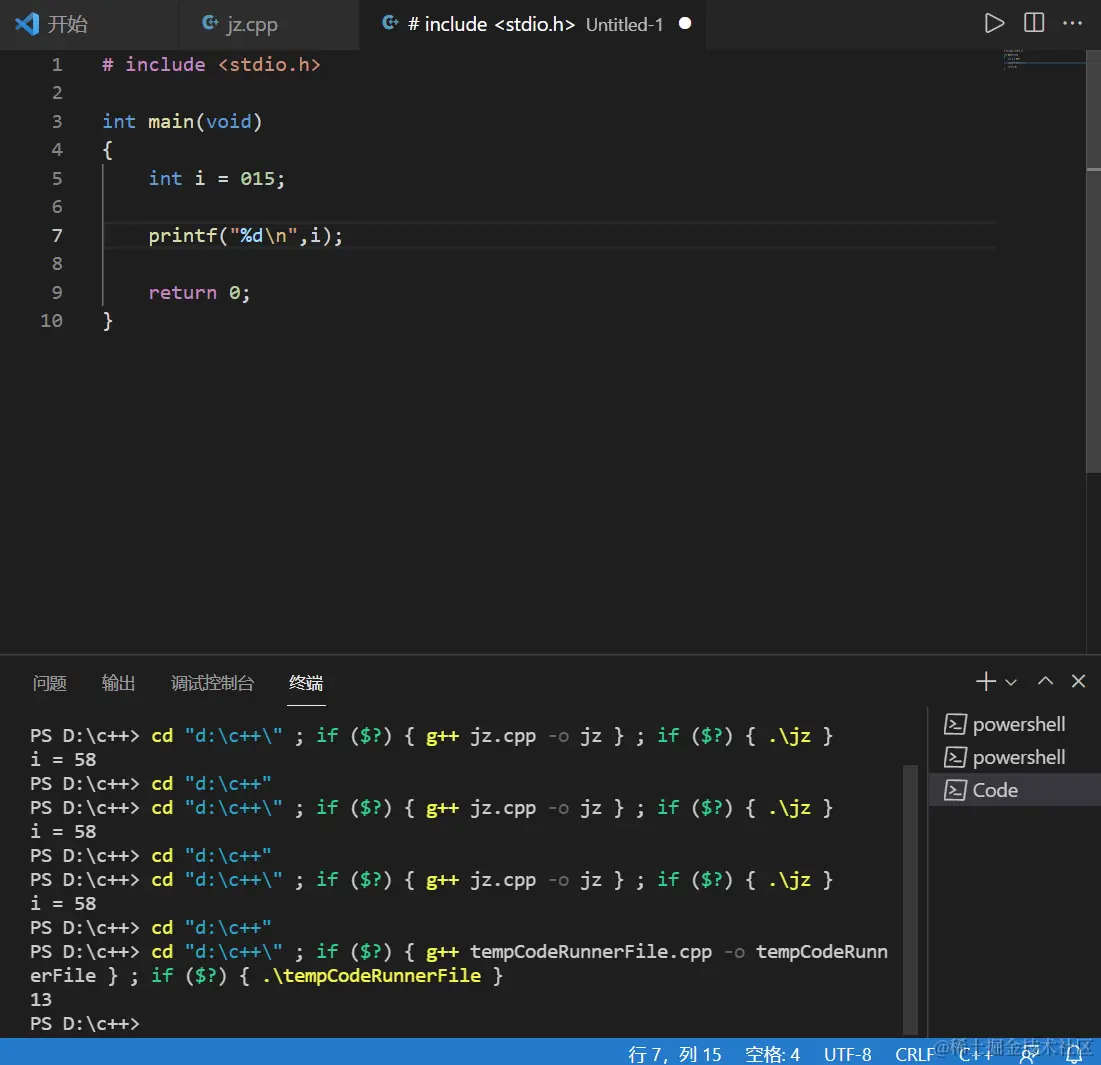Image resolution: width=1101 pixels, height=1065 pixels.
Task: Select the 终端 panel tab
Action: 306,682
